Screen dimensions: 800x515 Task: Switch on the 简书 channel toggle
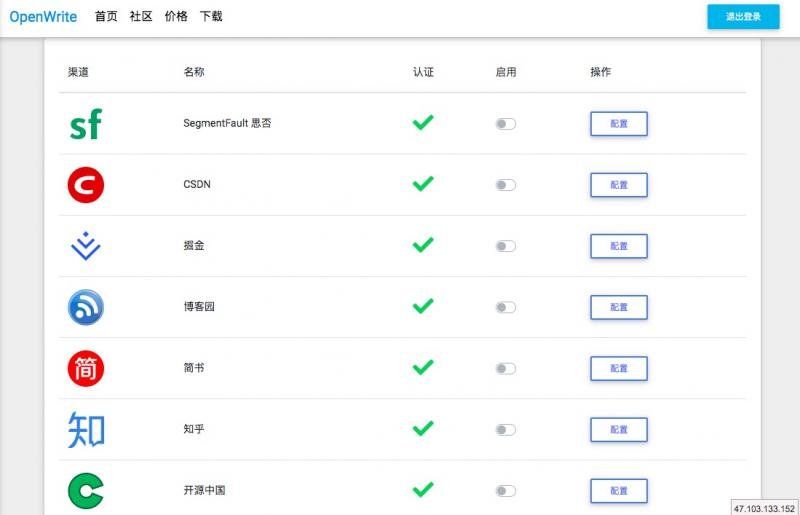[506, 368]
